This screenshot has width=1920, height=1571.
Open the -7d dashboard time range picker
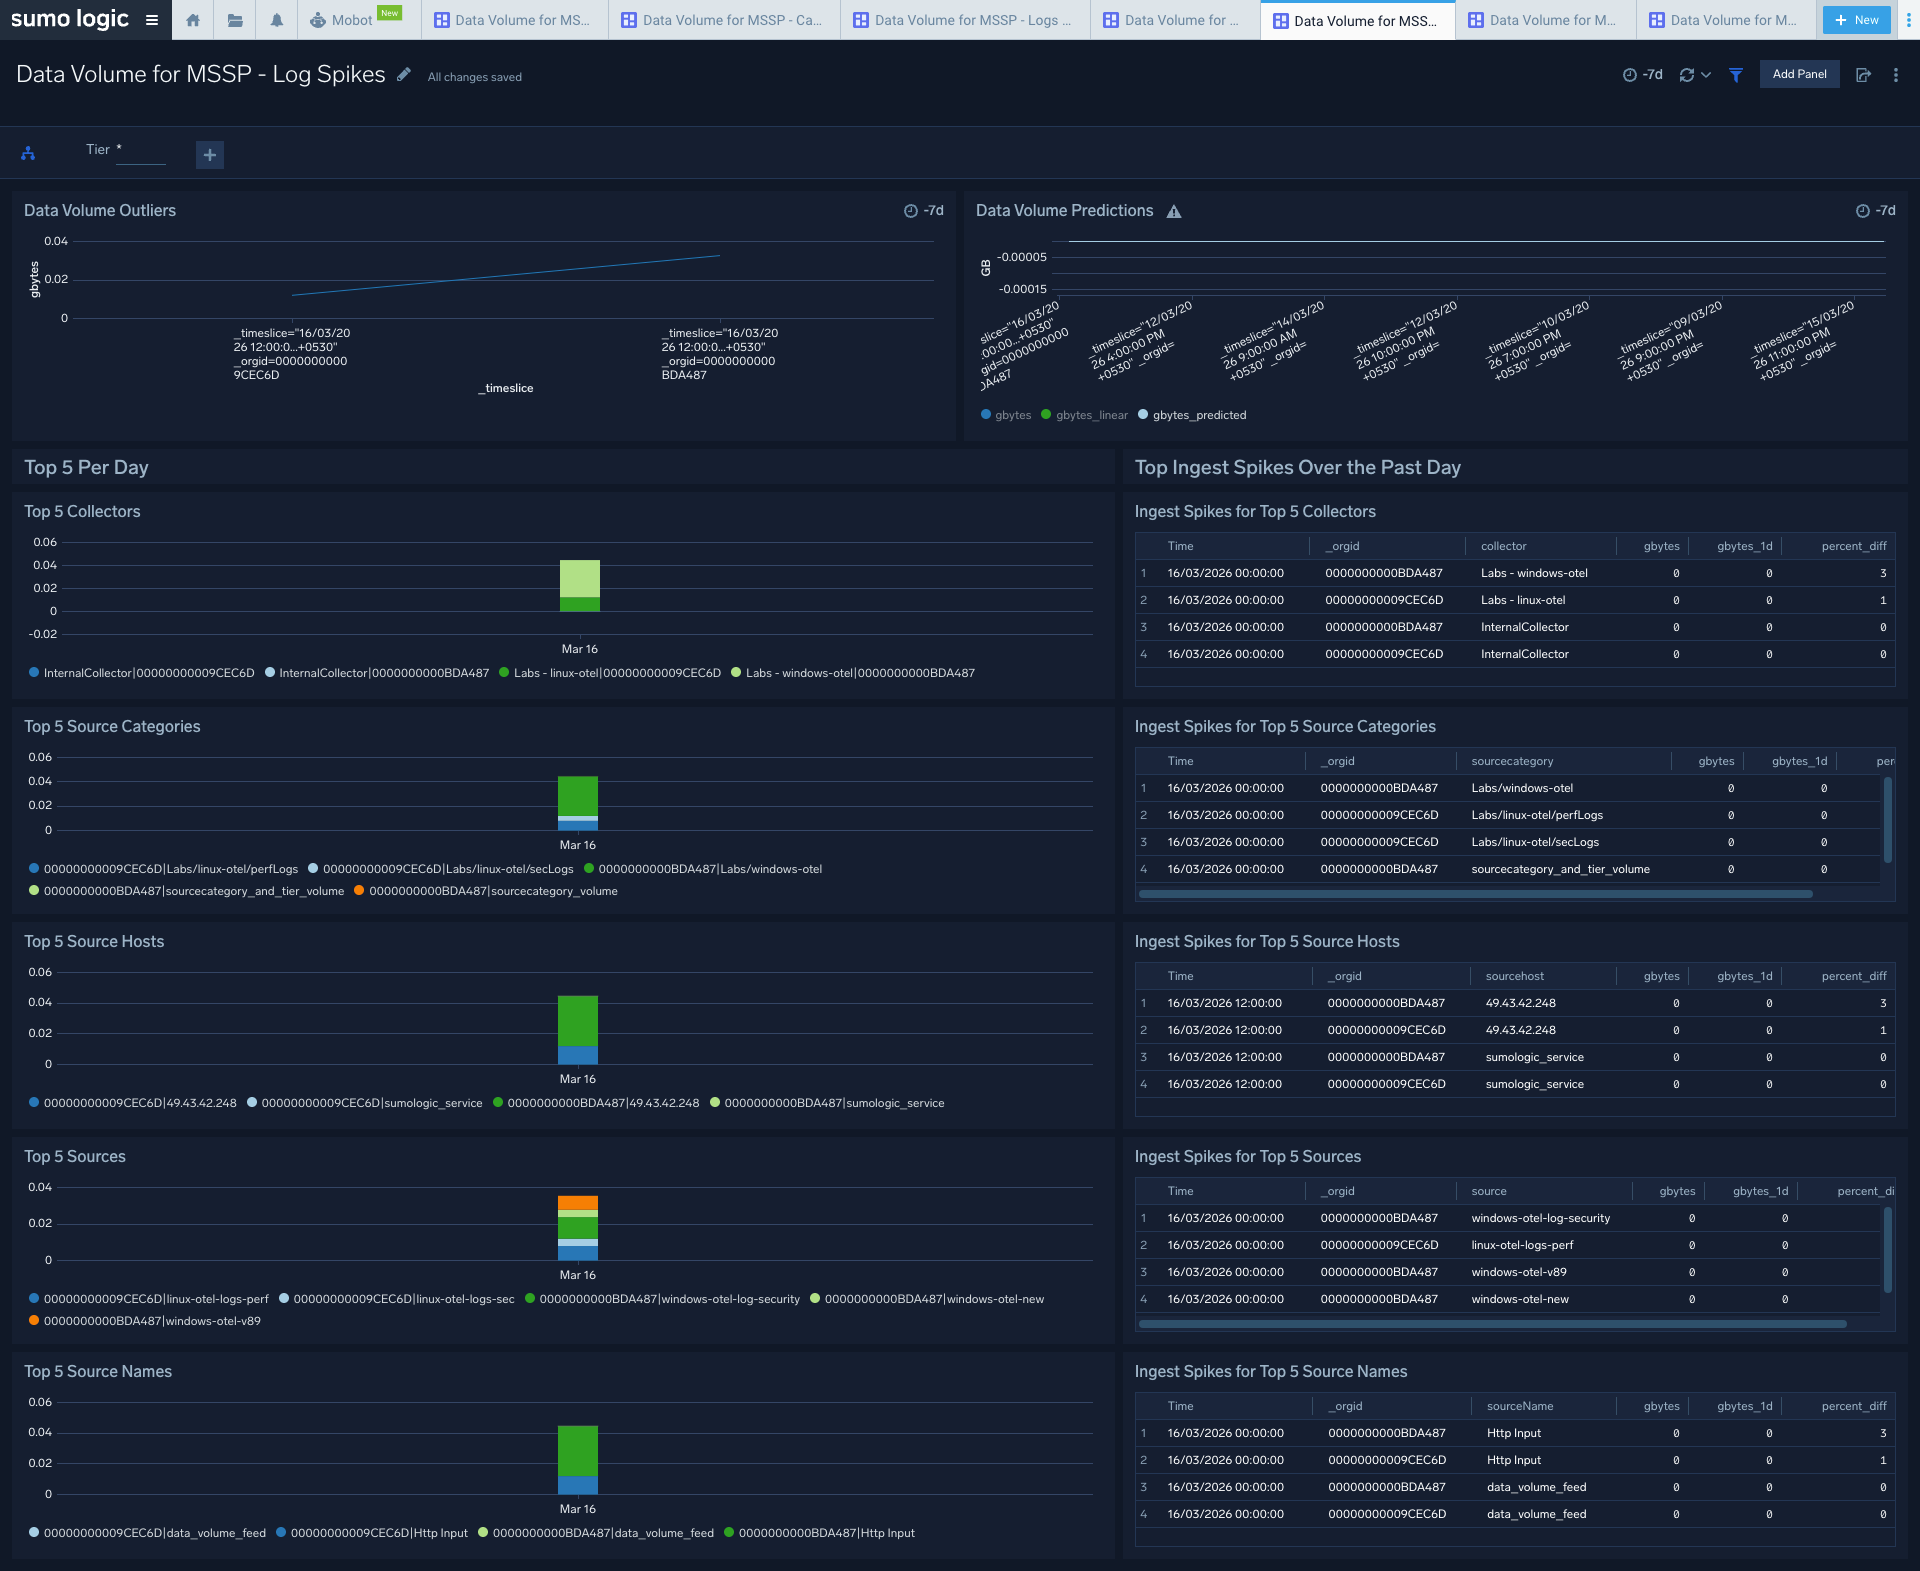click(x=1643, y=75)
